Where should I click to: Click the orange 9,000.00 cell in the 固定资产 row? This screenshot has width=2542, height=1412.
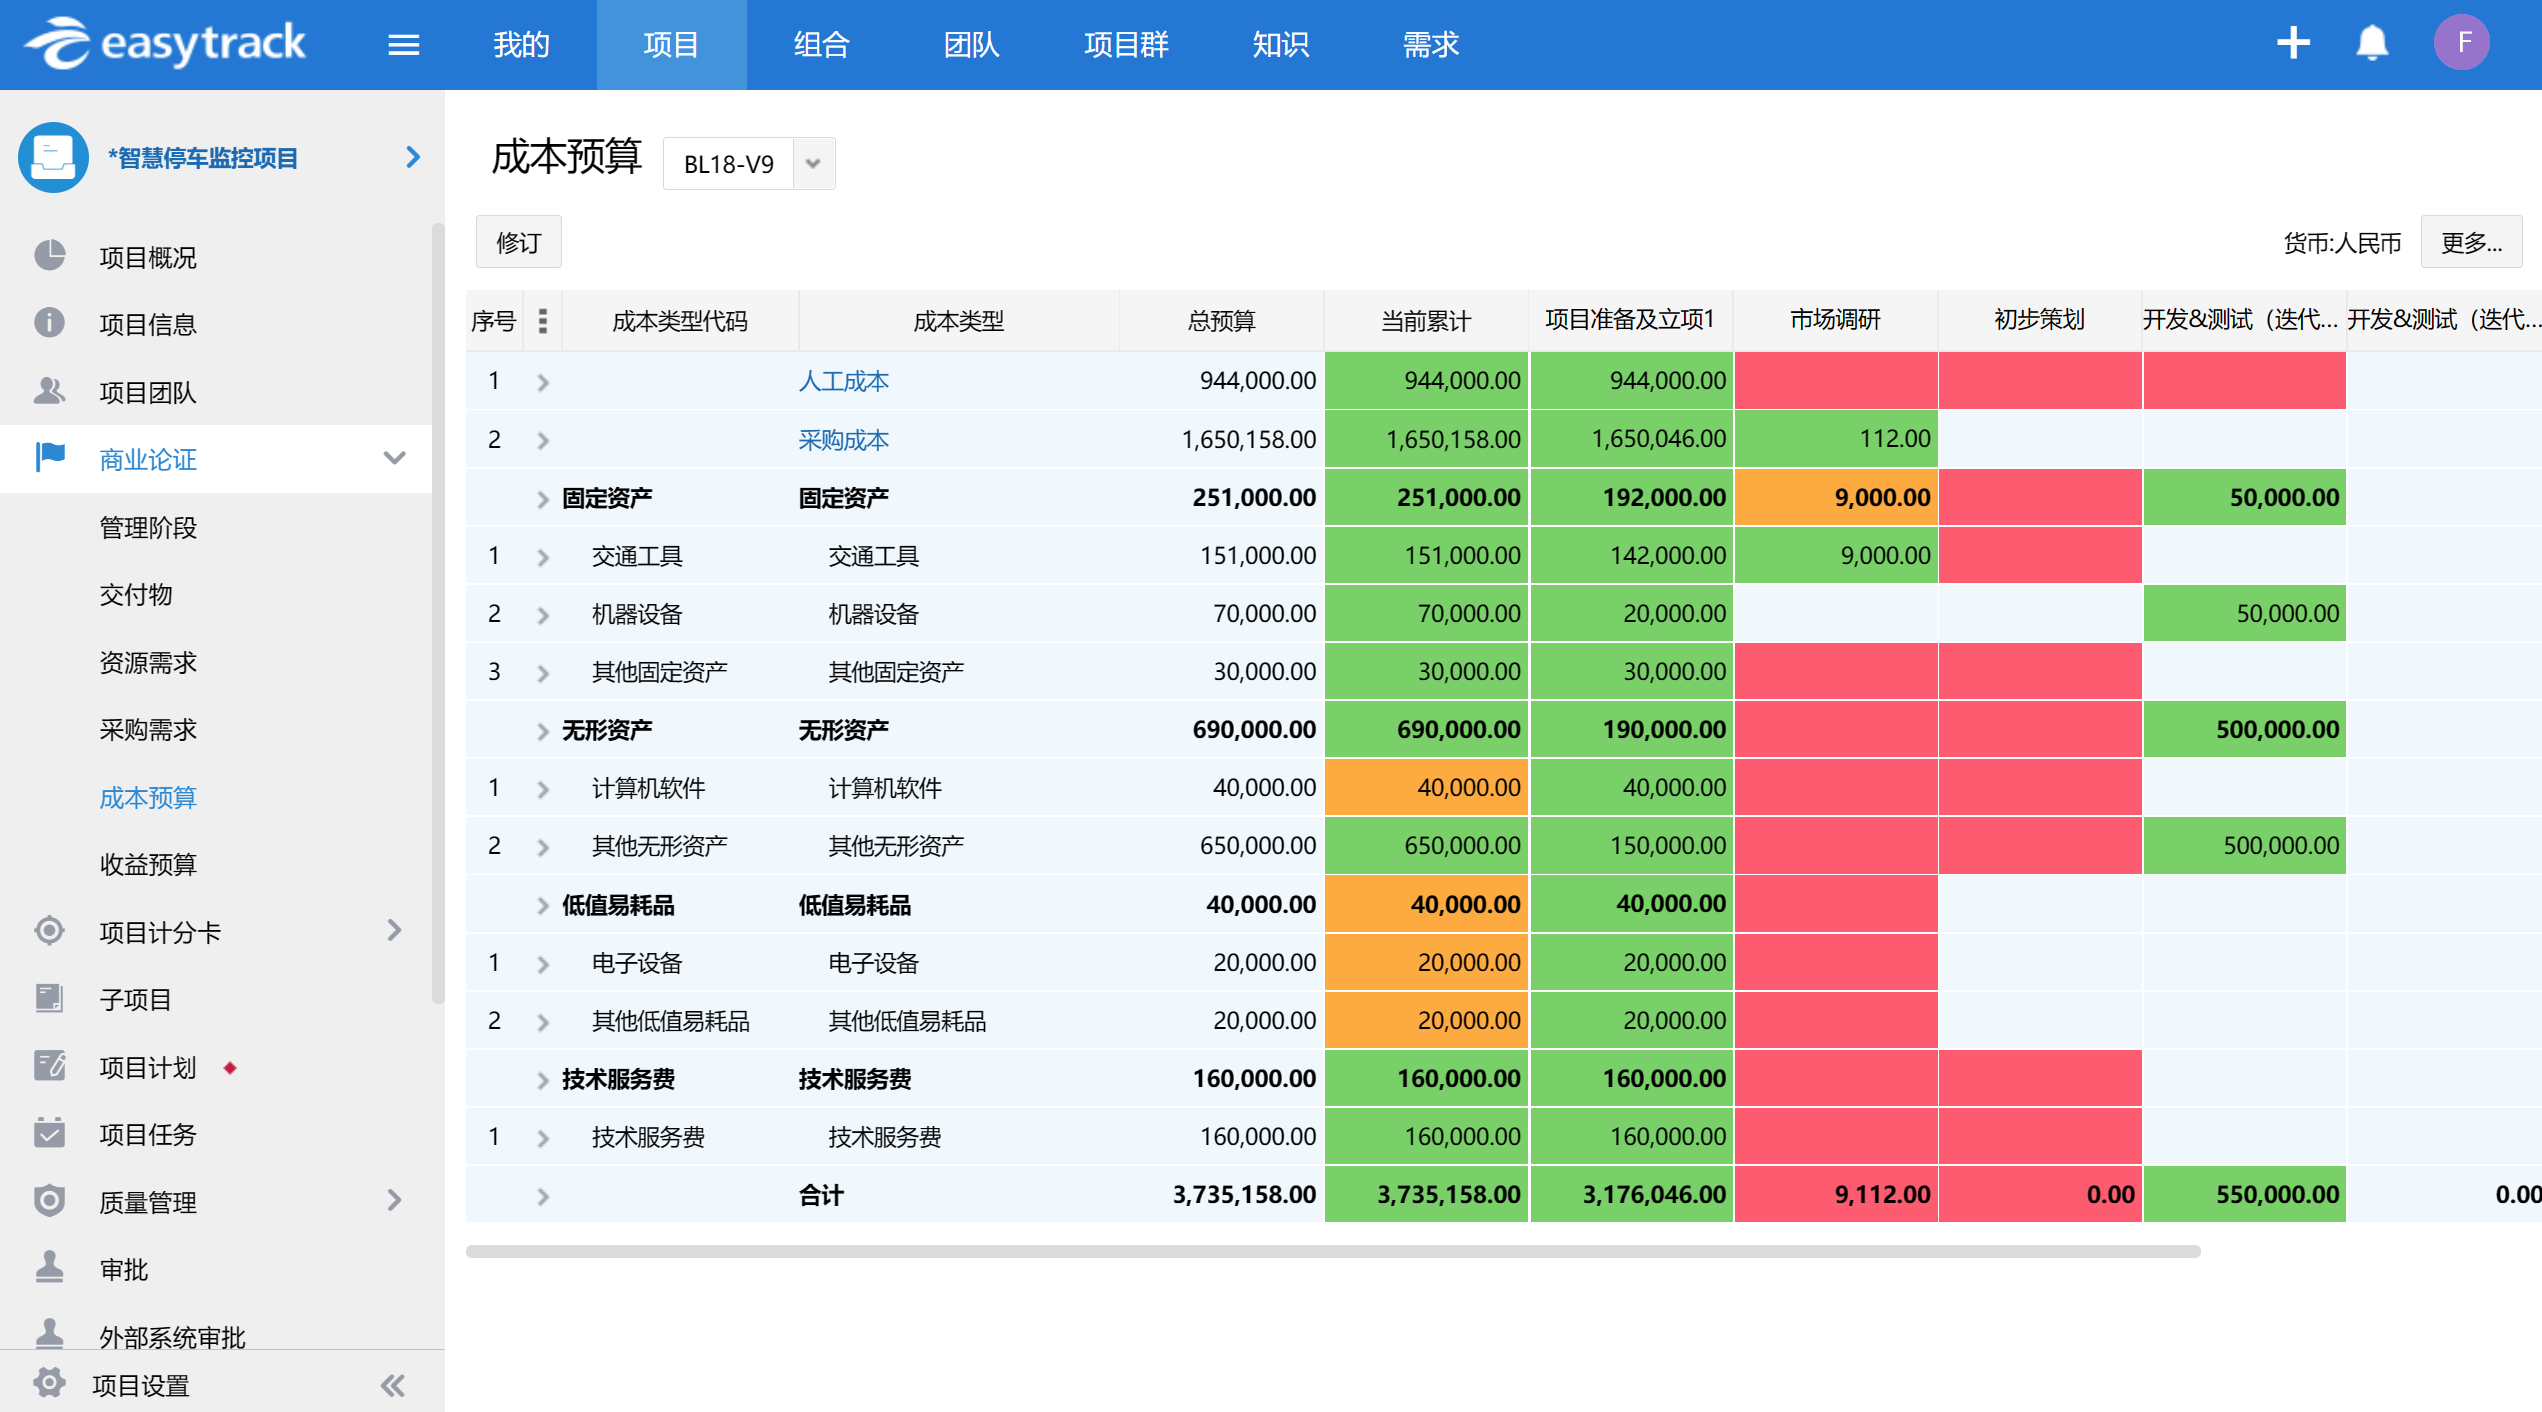[1835, 498]
